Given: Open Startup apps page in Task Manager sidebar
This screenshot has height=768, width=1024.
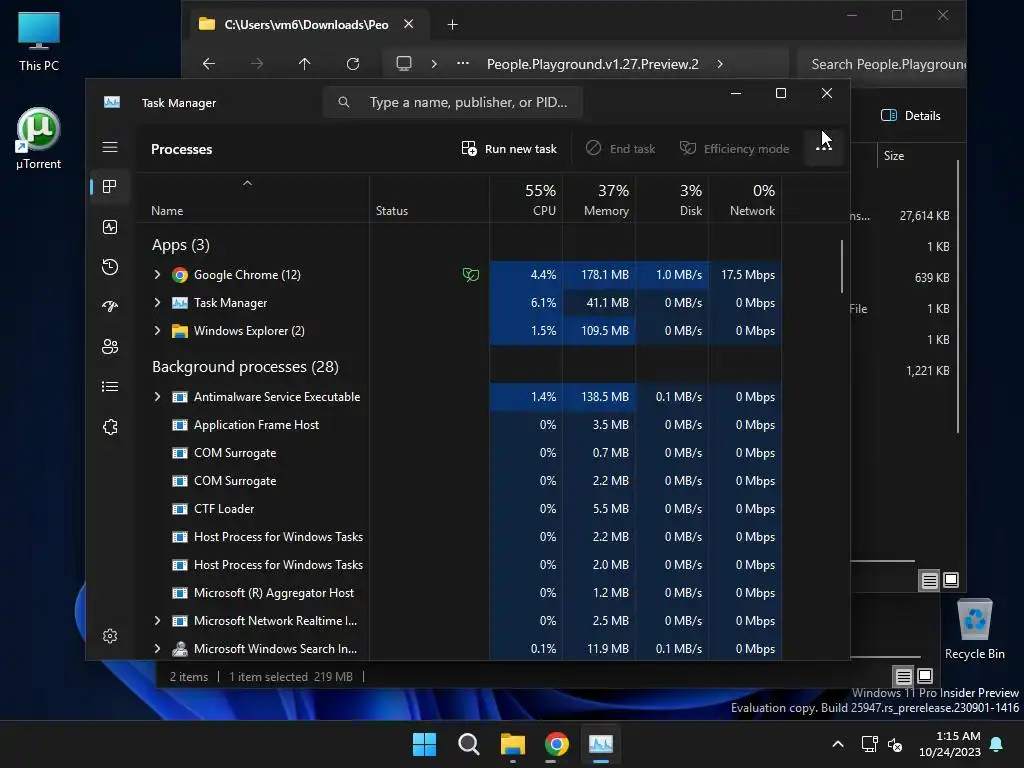Looking at the screenshot, I should coord(110,306).
